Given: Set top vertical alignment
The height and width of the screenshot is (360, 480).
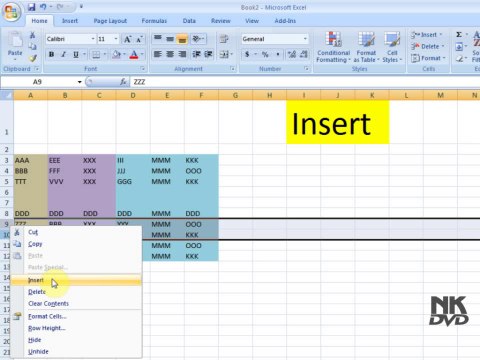Looking at the screenshot, I should click(x=158, y=39).
